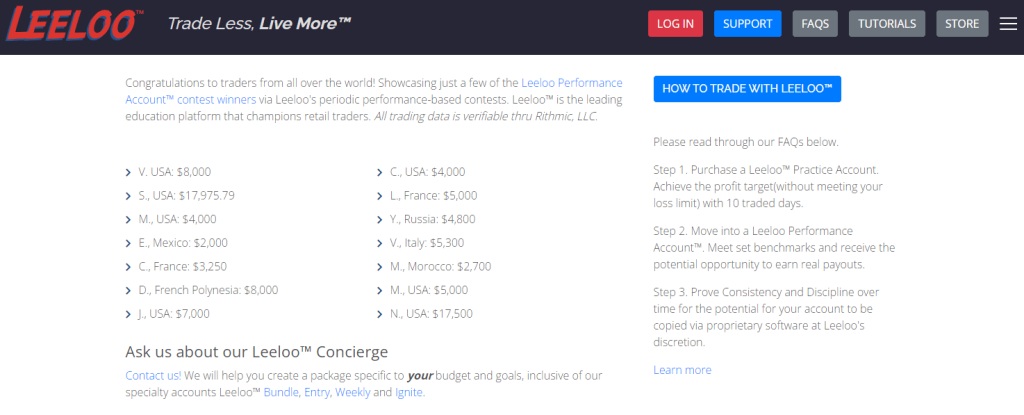The width and height of the screenshot is (1024, 415).
Task: Open the Contact us! link
Action: 153,376
